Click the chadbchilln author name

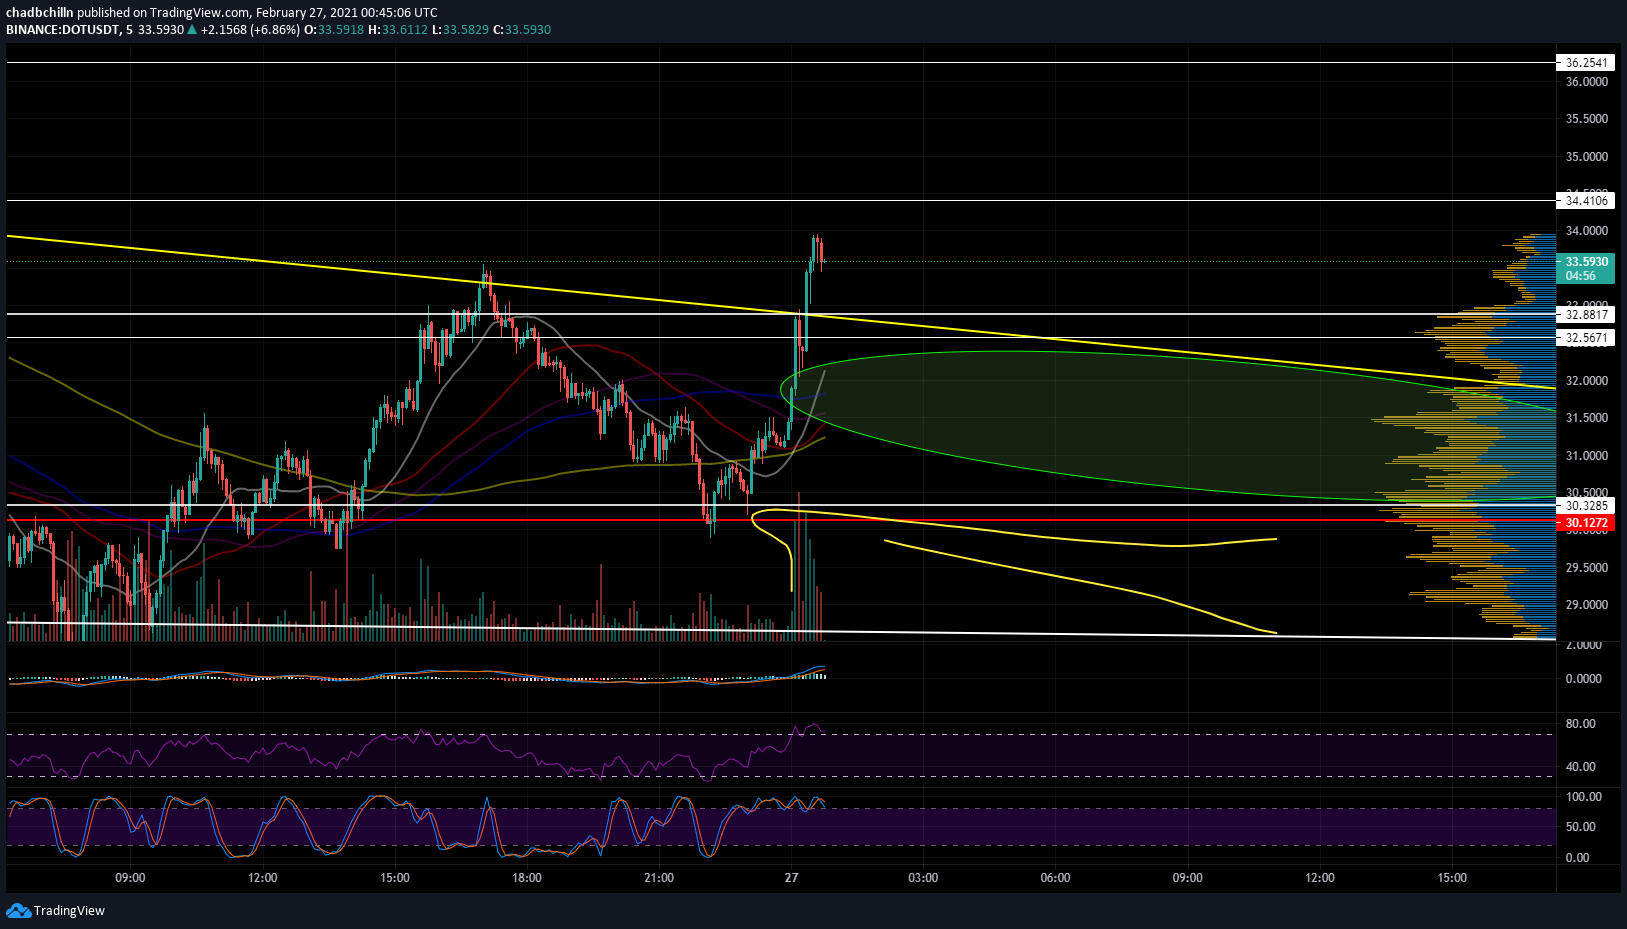coord(39,13)
